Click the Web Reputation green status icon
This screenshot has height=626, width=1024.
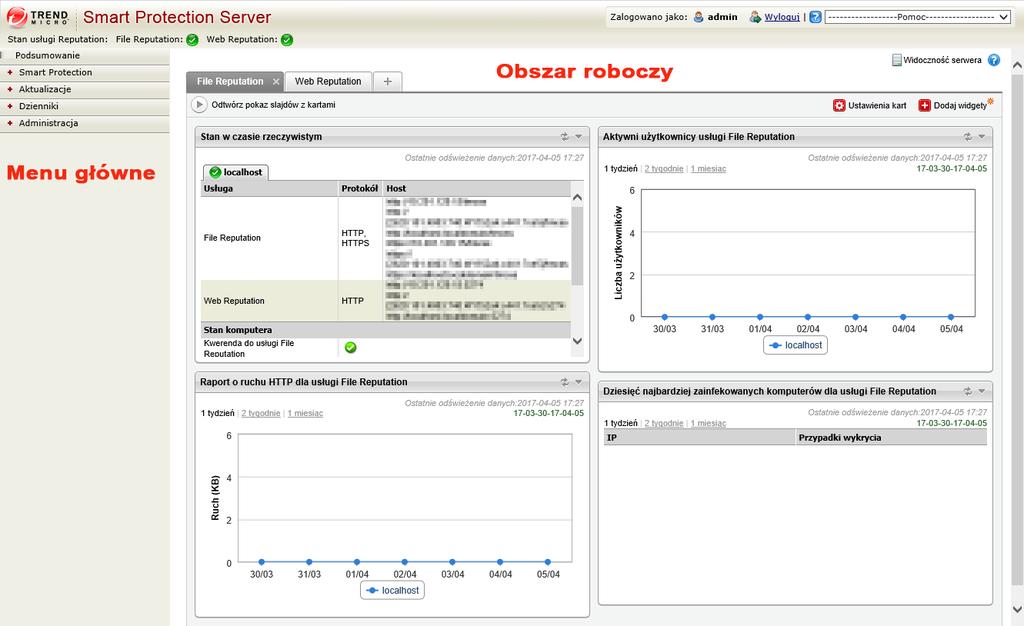287,40
